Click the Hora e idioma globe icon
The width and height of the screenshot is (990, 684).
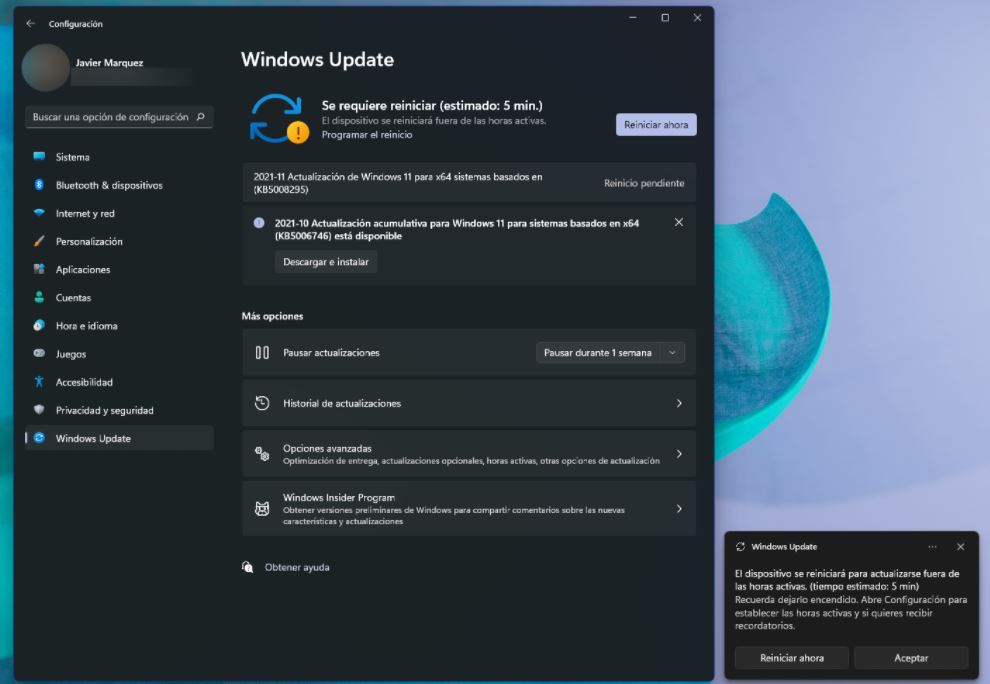[x=39, y=325]
